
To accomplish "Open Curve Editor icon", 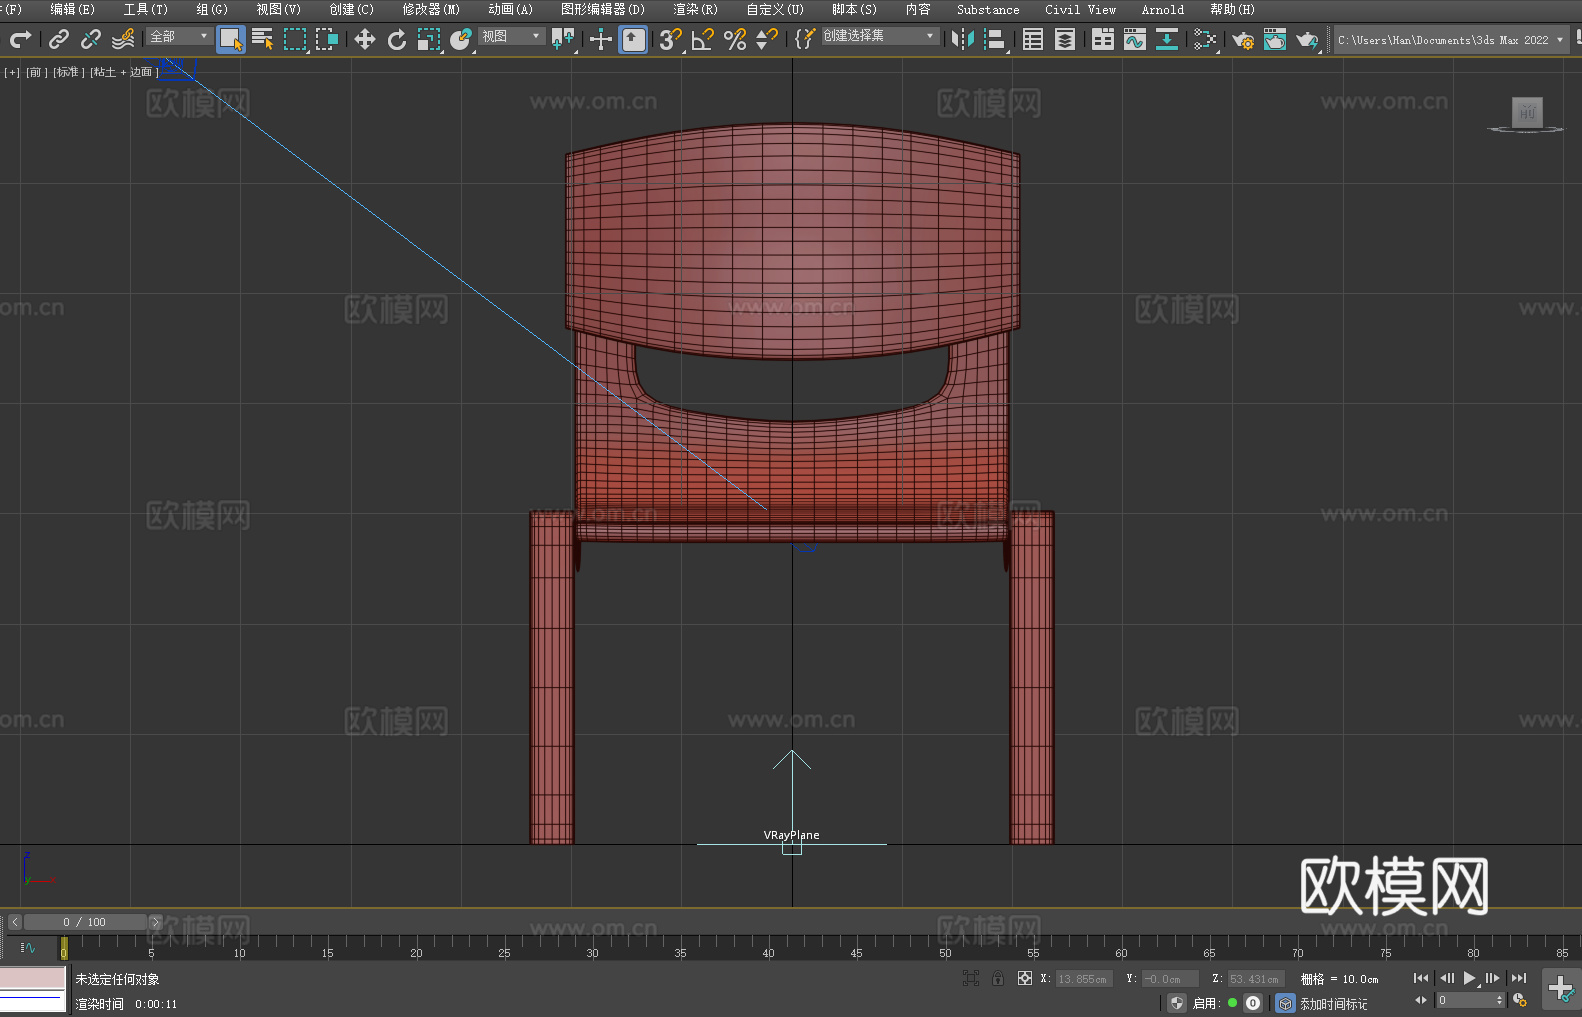I will 1135,39.
